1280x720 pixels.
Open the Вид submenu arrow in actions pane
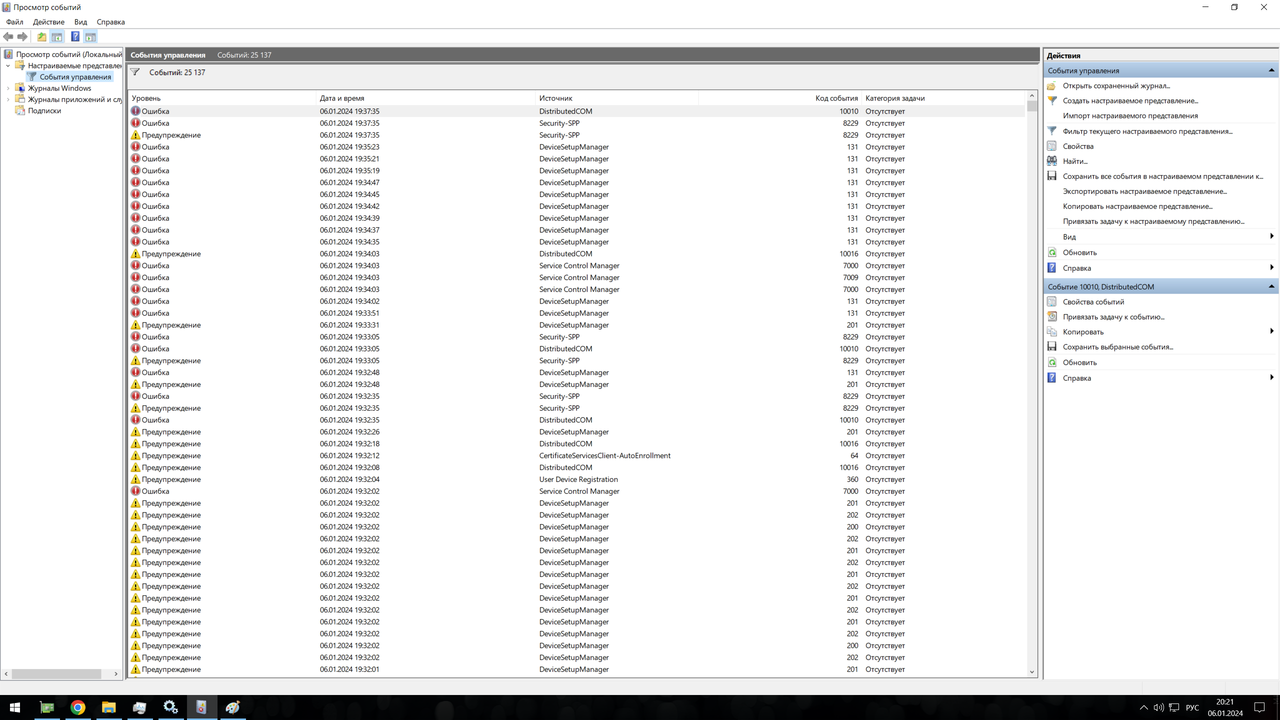point(1272,237)
